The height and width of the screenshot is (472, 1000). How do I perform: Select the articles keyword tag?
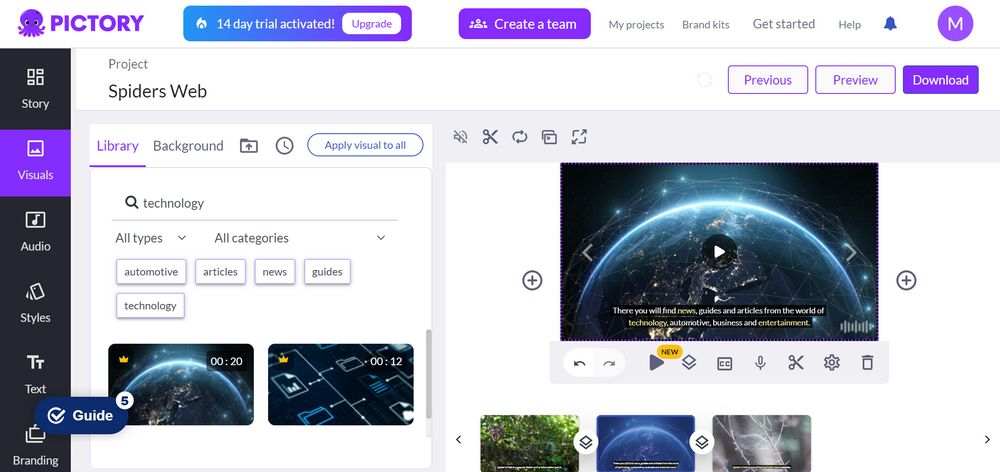click(x=221, y=272)
